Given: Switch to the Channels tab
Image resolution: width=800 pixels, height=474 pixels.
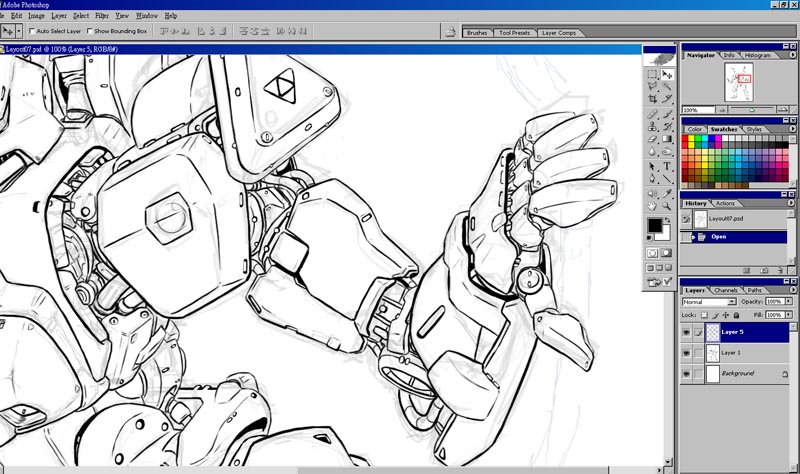Looking at the screenshot, I should [726, 290].
